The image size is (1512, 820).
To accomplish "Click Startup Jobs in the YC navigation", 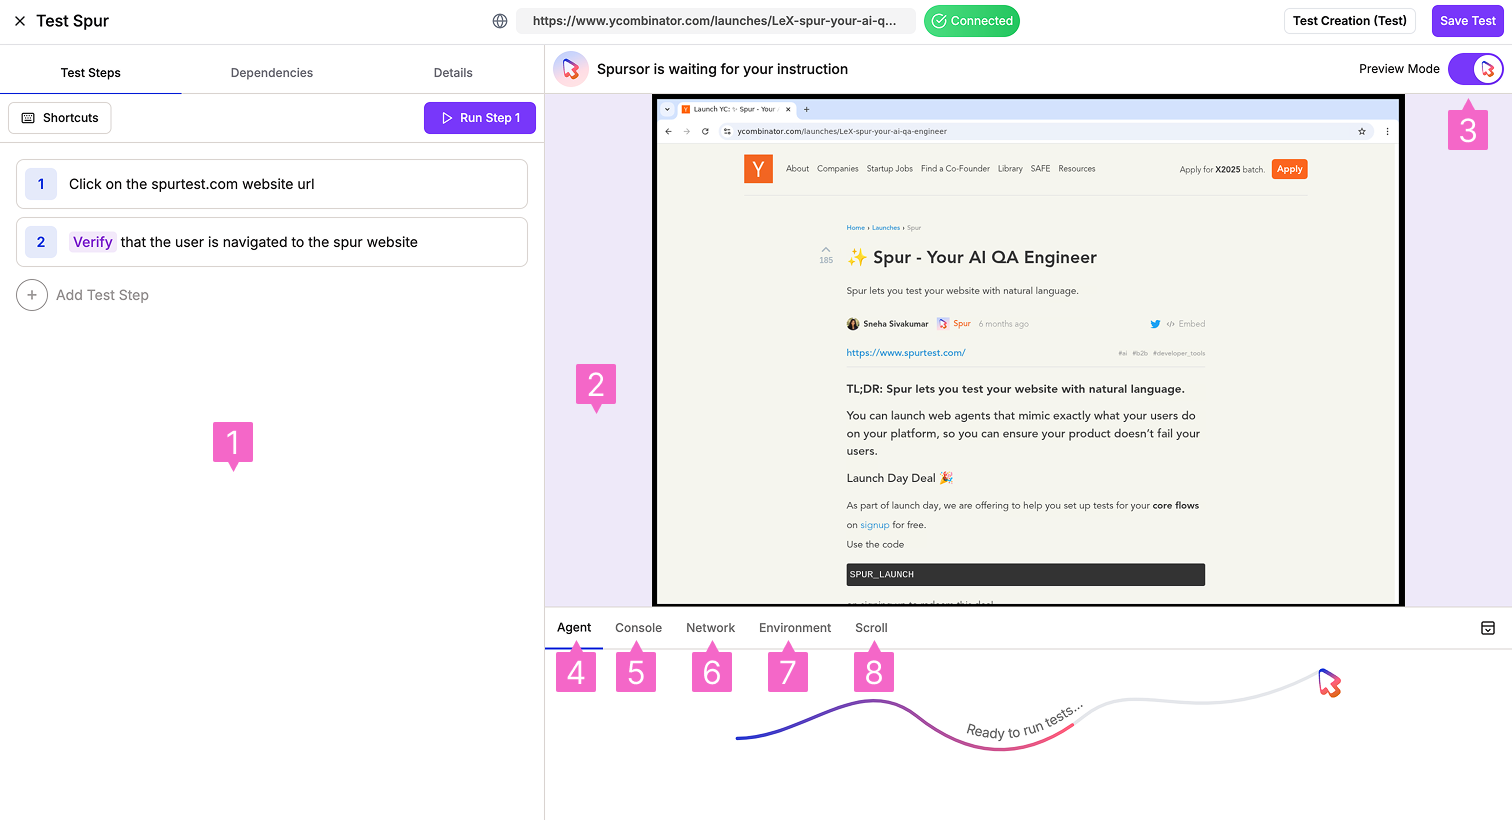I will [x=890, y=169].
